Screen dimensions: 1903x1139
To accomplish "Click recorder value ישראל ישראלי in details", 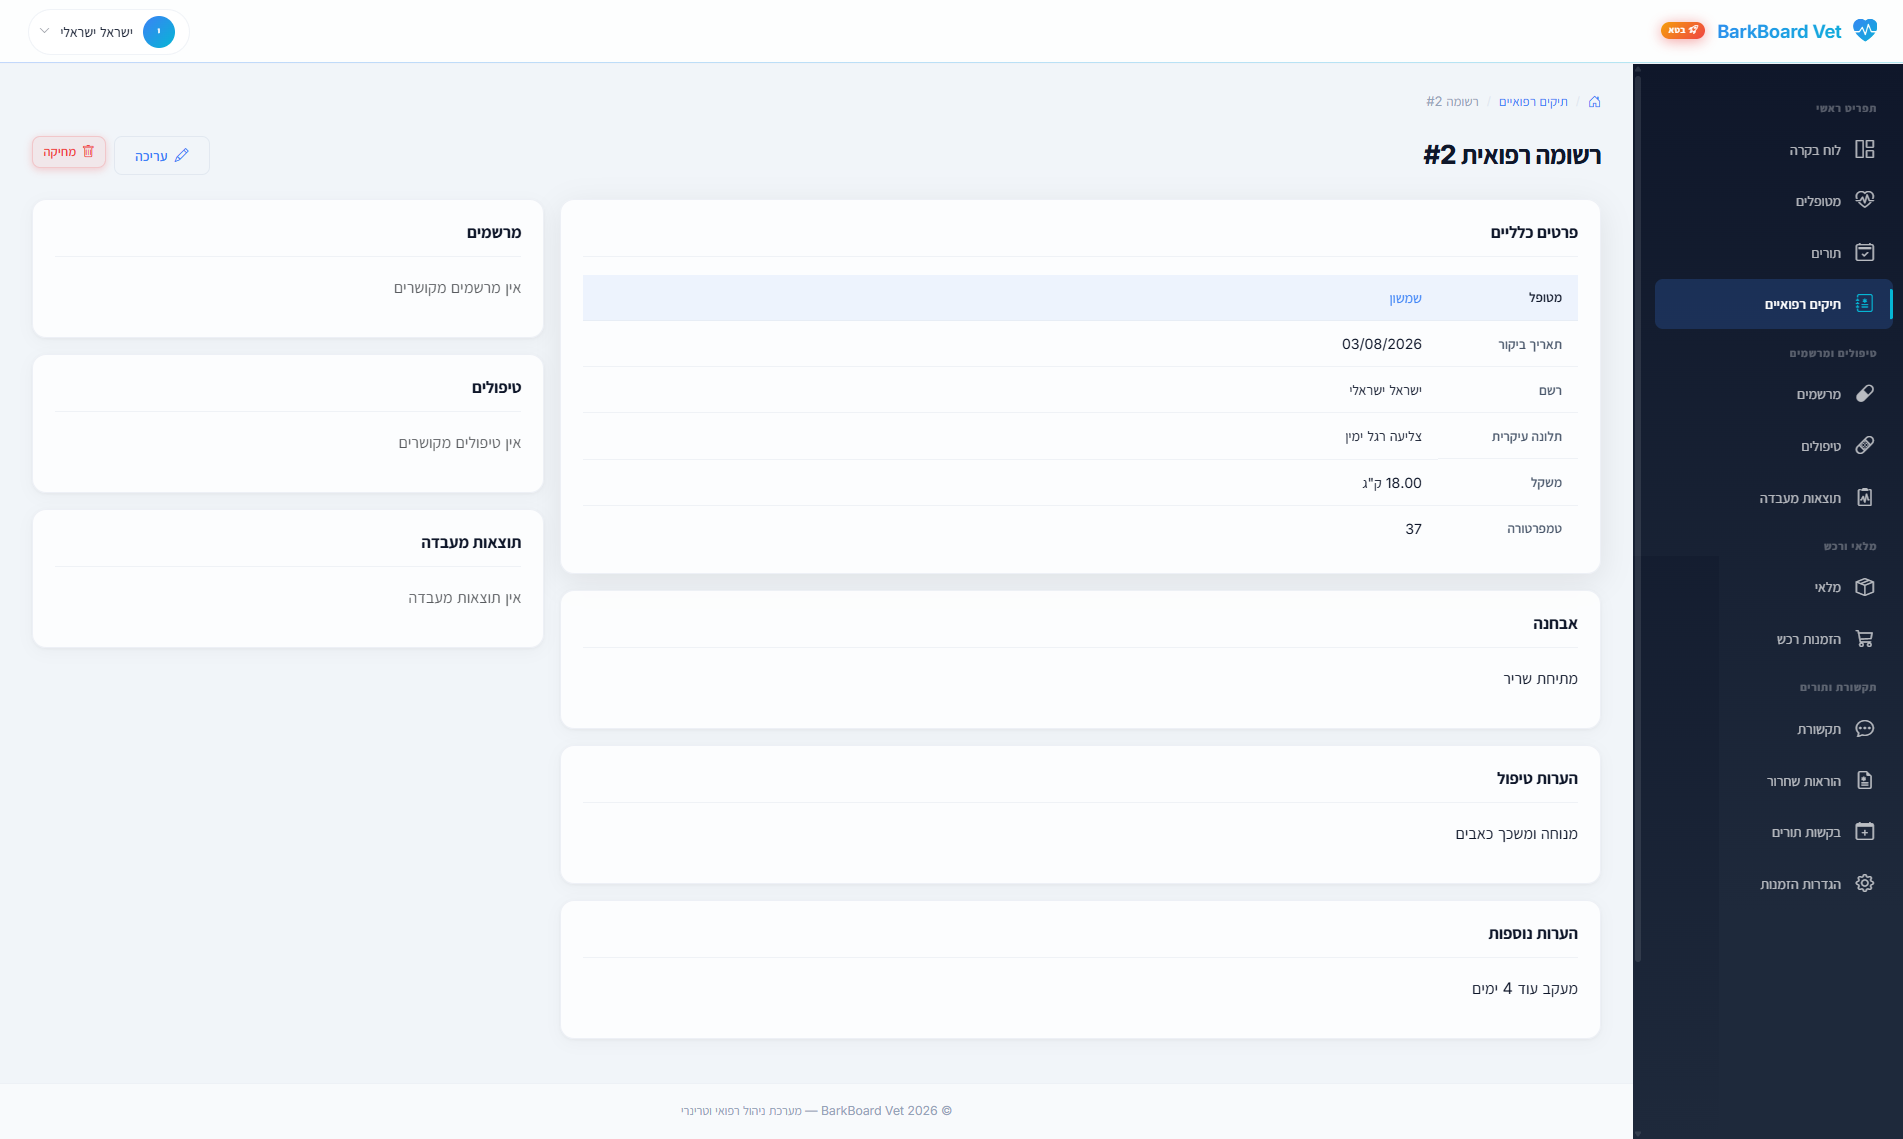I will point(1385,391).
